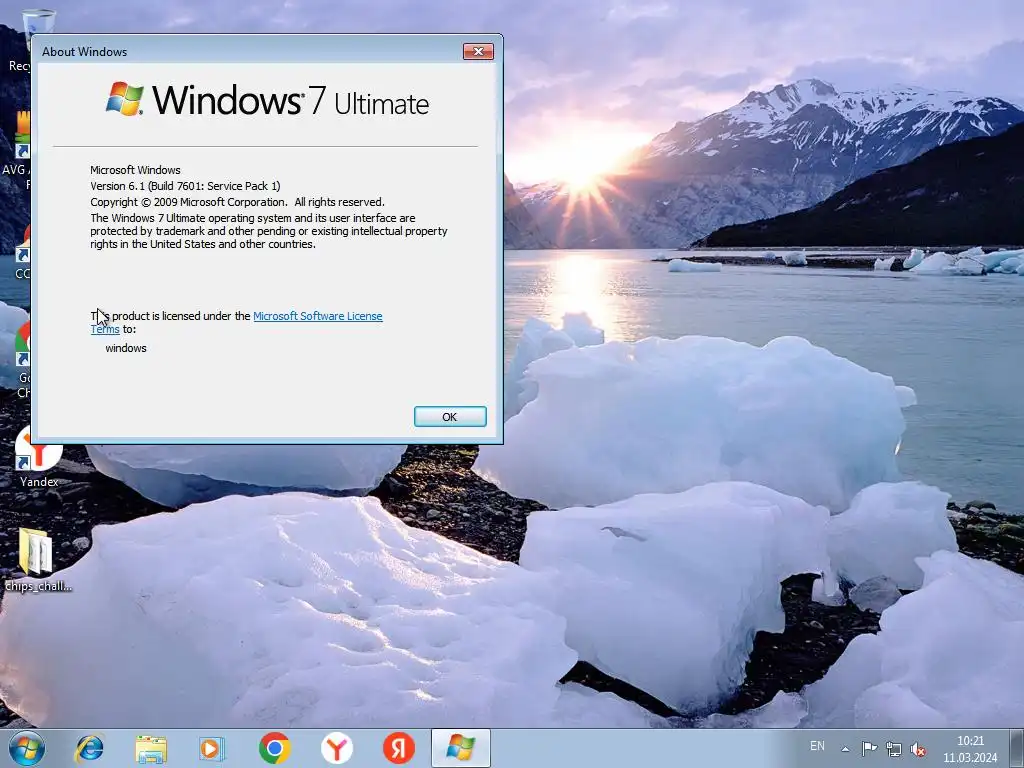Open Windows Explorer folder icon in taskbar
Viewport: 1024px width, 768px height.
[x=151, y=748]
